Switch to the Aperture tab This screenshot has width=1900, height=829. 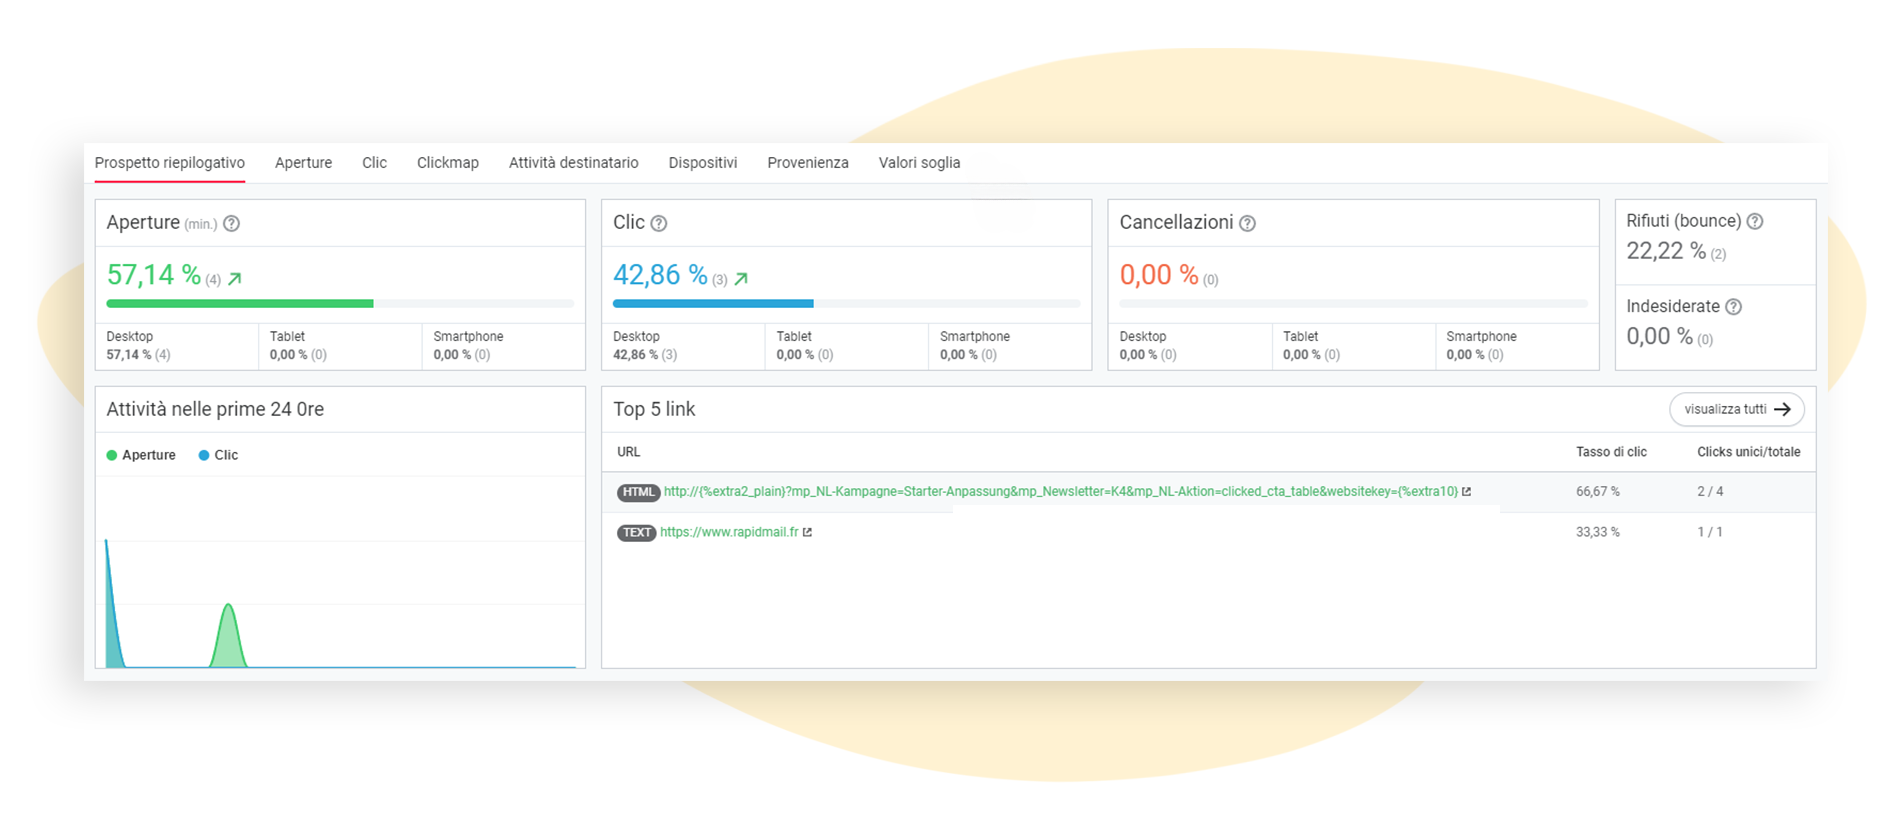303,163
